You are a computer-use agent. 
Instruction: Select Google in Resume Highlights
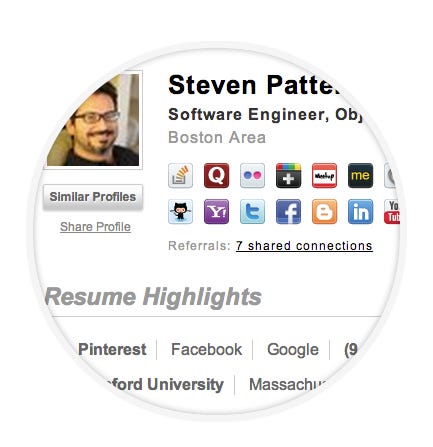click(x=293, y=350)
